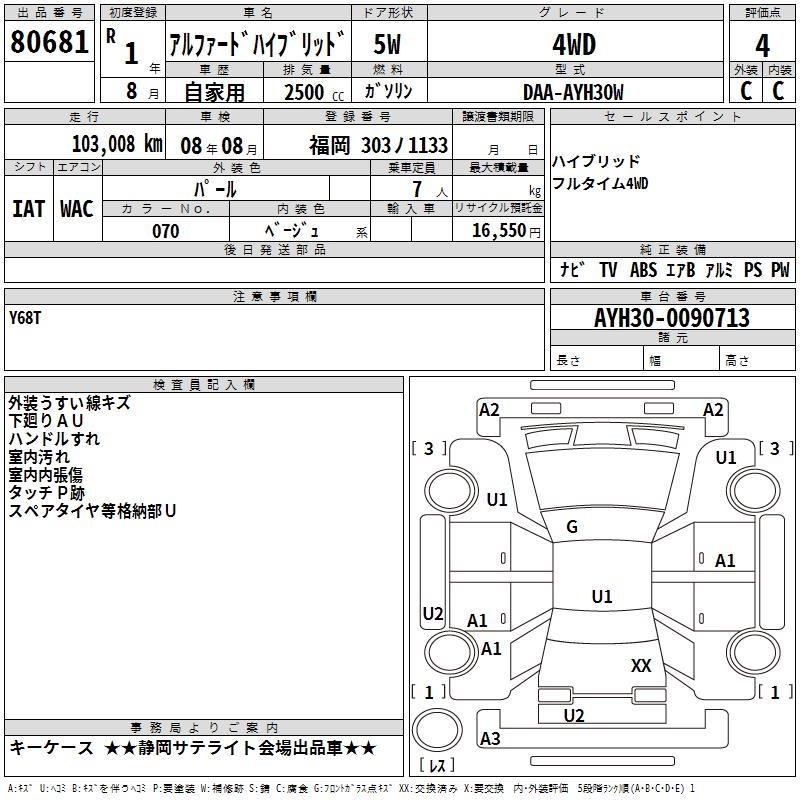Click model code DAA-AYH30W
Image resolution: width=800 pixels, height=800 pixels.
tap(573, 92)
